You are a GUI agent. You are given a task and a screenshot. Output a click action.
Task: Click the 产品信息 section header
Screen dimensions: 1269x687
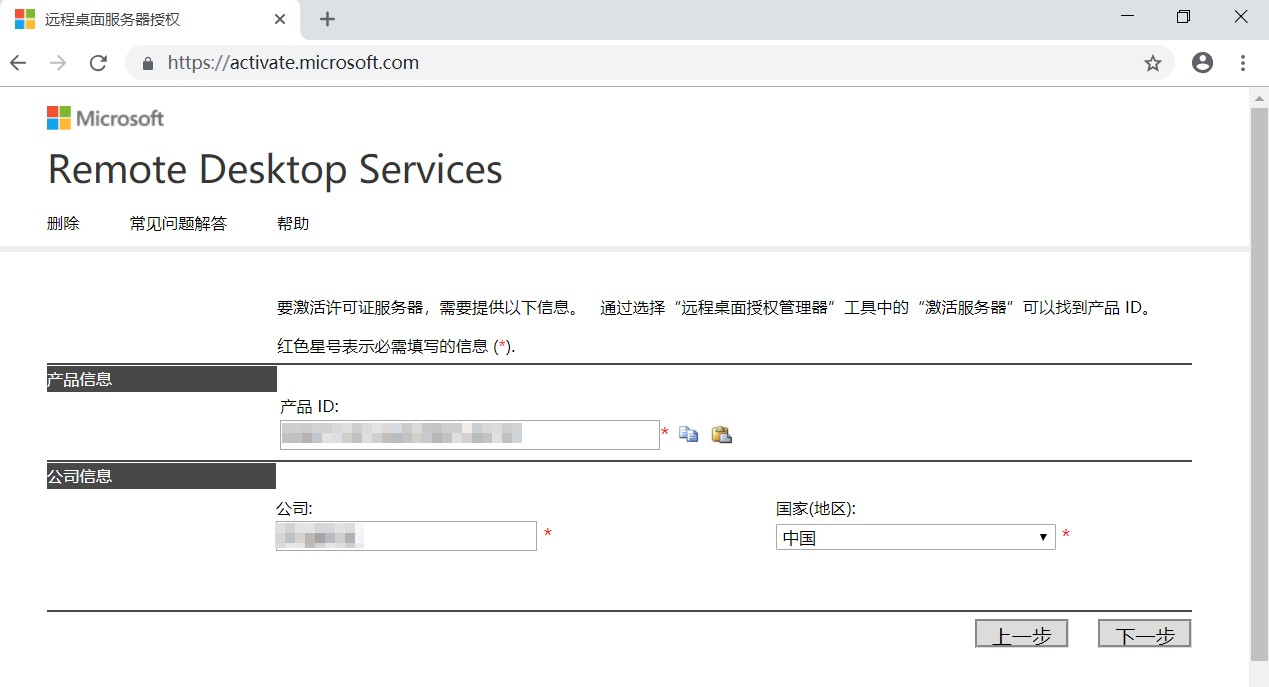click(161, 379)
